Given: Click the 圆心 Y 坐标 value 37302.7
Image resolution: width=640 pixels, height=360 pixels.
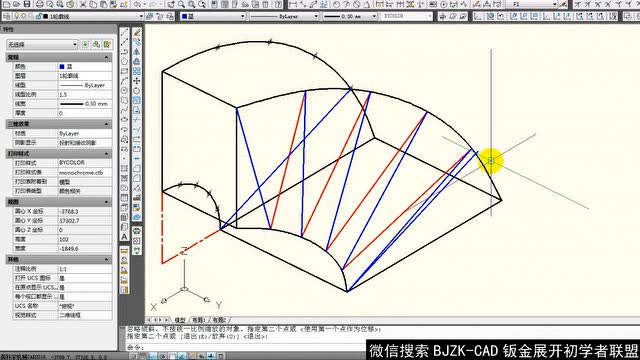Looking at the screenshot, I should [x=85, y=221].
